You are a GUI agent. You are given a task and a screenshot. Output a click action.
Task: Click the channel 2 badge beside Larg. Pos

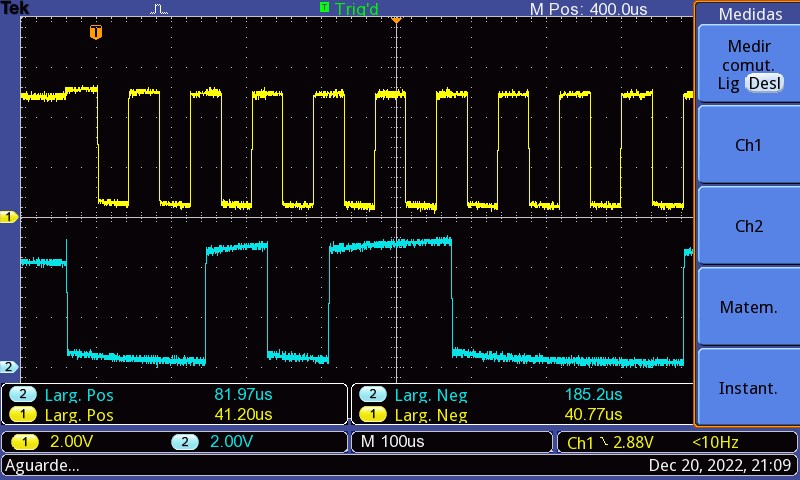[22, 394]
